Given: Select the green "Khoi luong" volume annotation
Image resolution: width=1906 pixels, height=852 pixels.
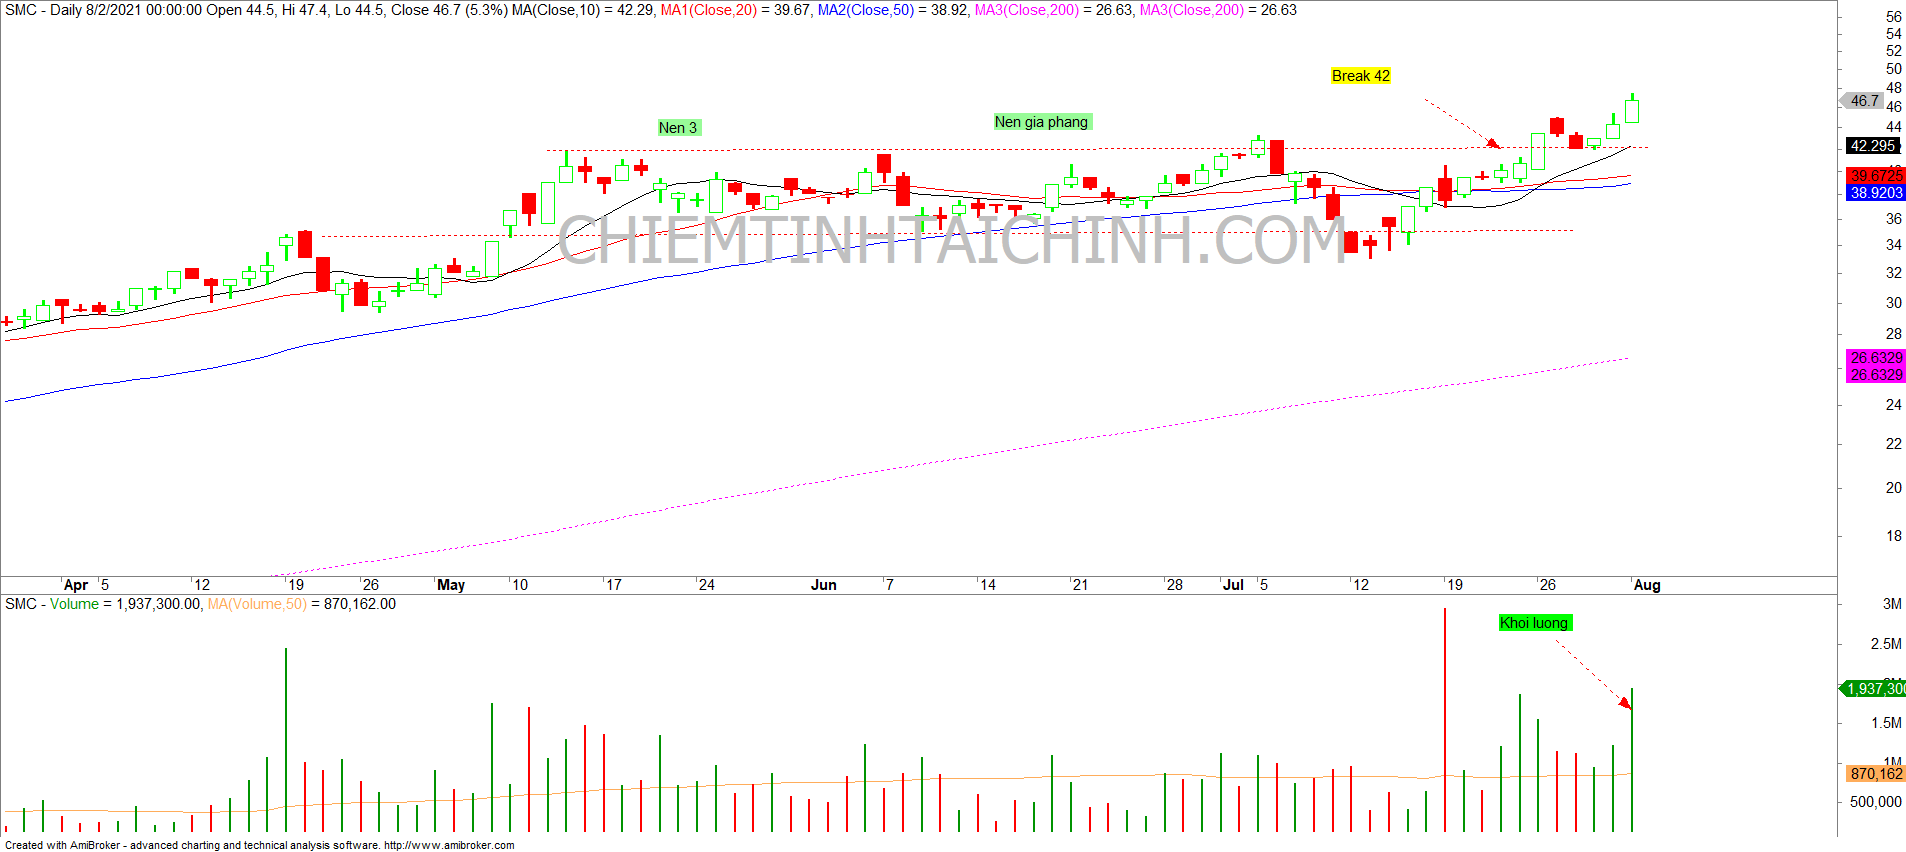Looking at the screenshot, I should [1534, 623].
